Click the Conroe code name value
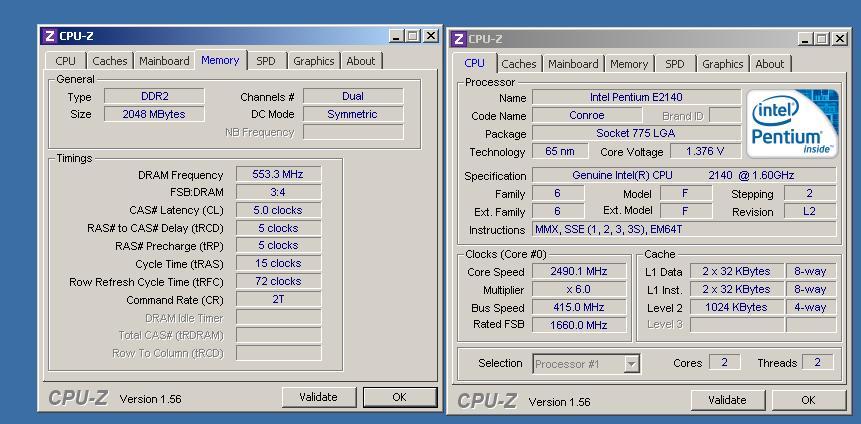Screen dimensions: 861x424 click(x=587, y=115)
